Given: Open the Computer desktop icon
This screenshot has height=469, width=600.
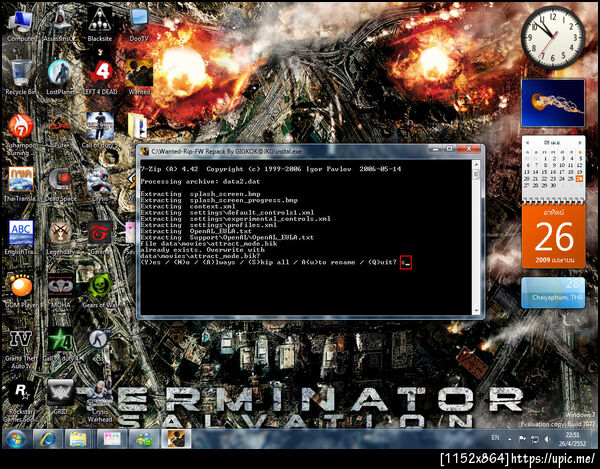Looking at the screenshot, I should (20, 24).
